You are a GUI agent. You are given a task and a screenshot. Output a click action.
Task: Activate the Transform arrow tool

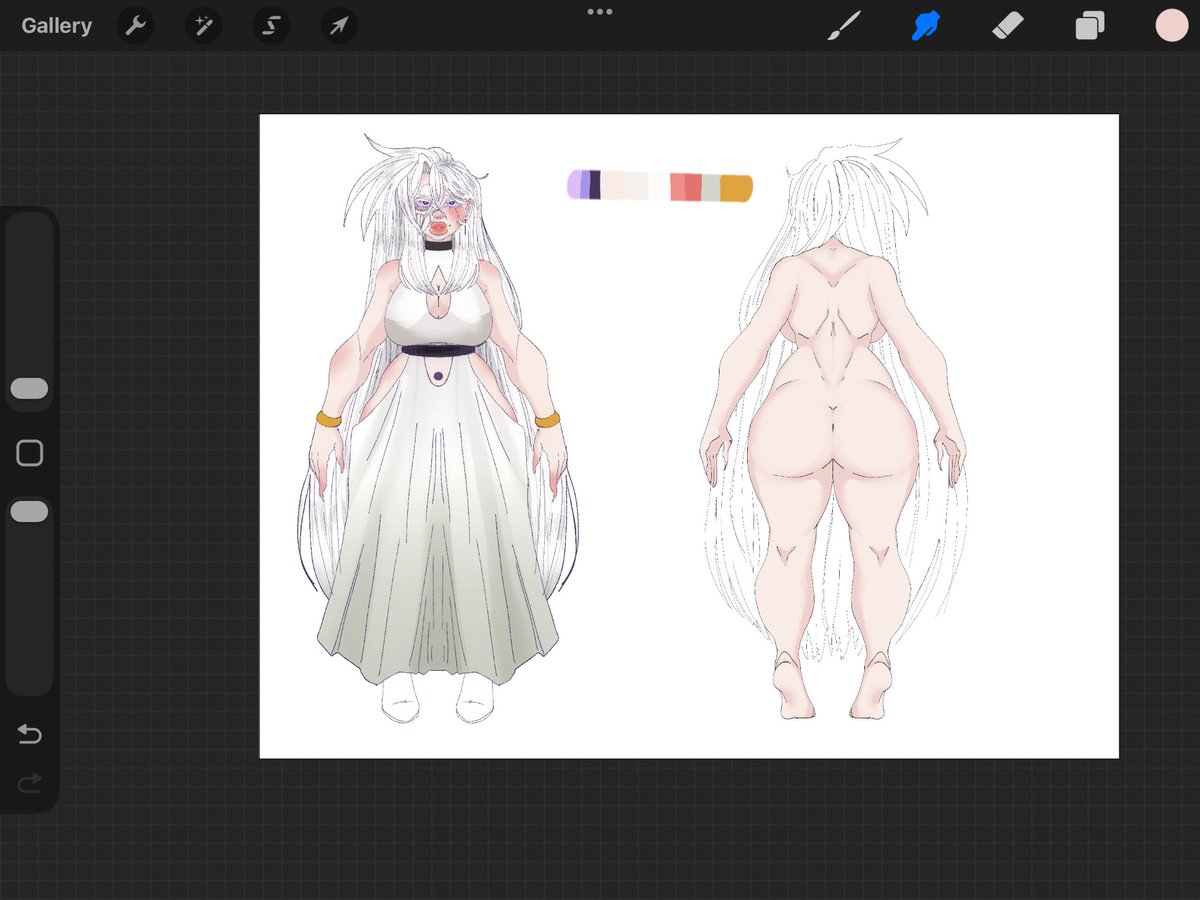(x=339, y=25)
